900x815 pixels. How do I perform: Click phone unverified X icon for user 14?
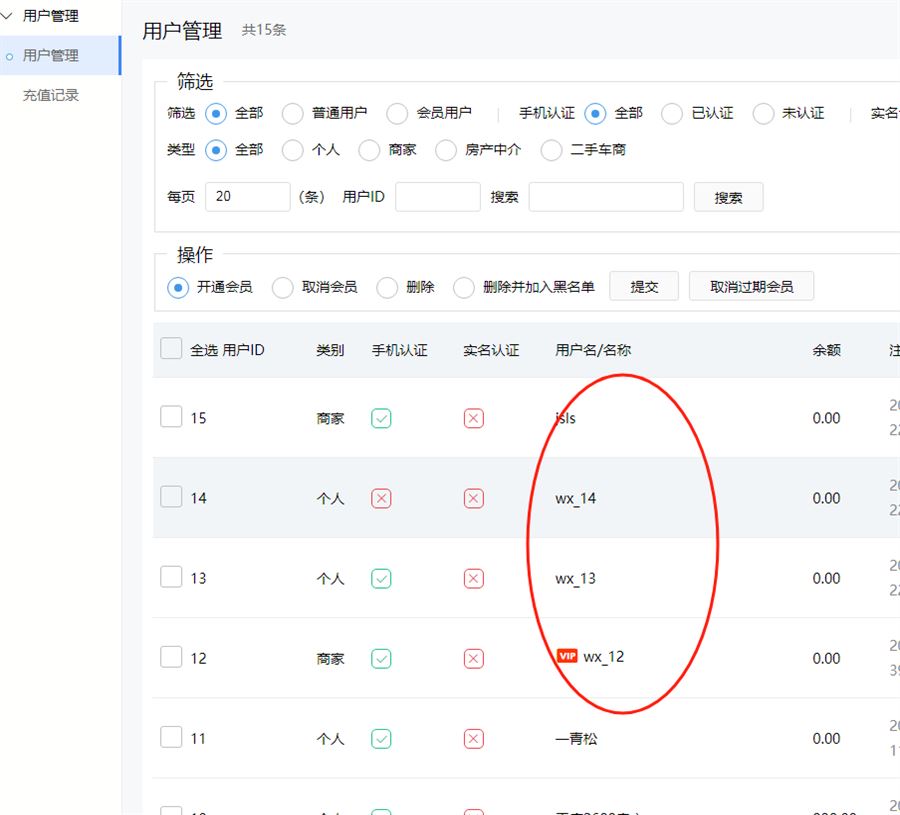[x=381, y=498]
